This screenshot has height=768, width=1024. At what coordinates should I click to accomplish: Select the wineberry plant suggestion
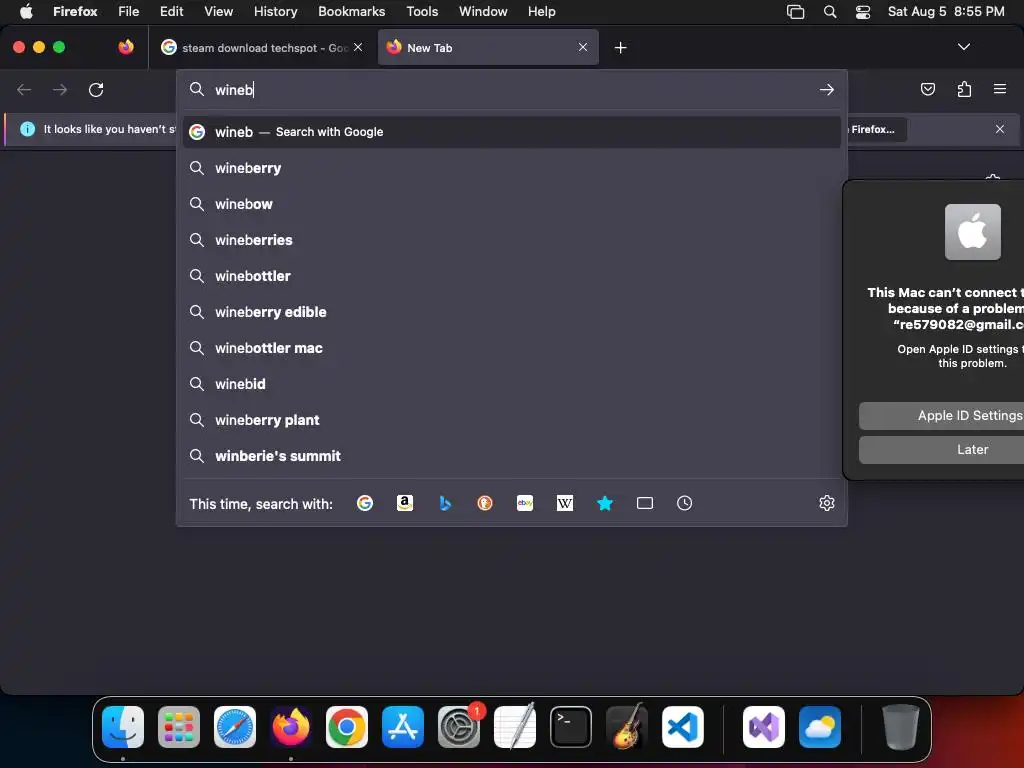[x=511, y=419]
